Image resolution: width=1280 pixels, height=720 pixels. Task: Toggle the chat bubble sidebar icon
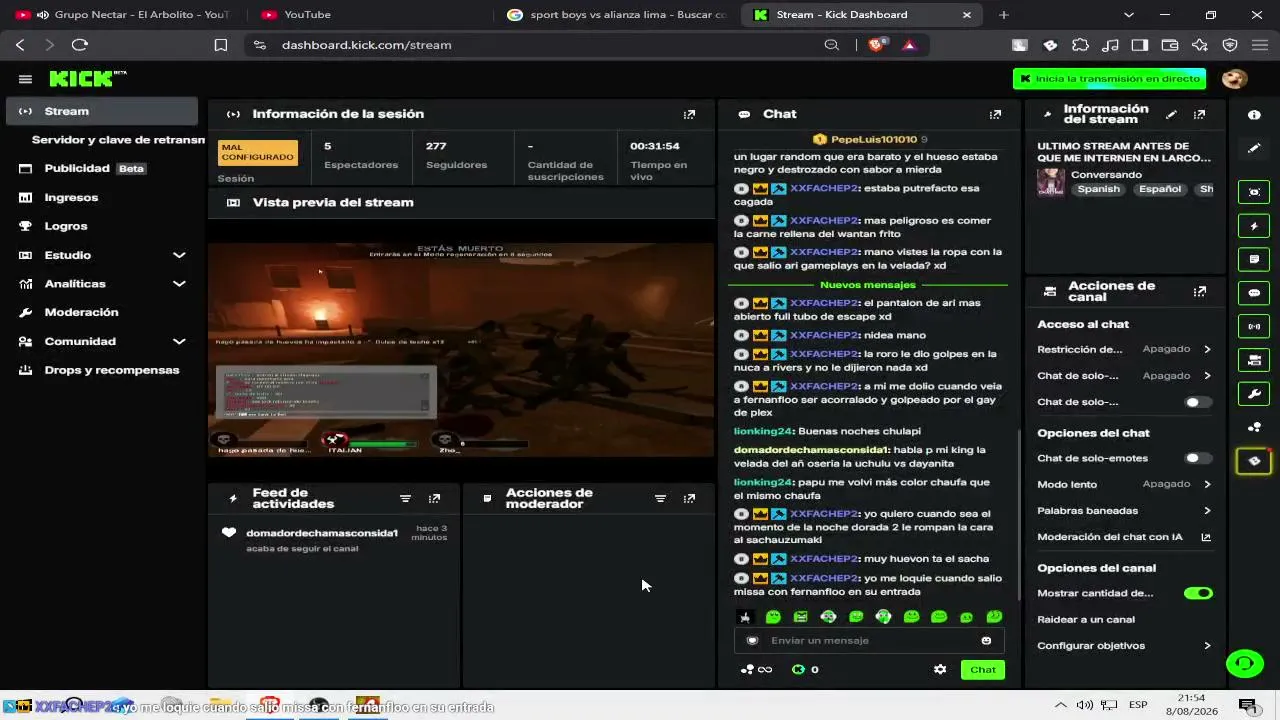tap(1254, 293)
